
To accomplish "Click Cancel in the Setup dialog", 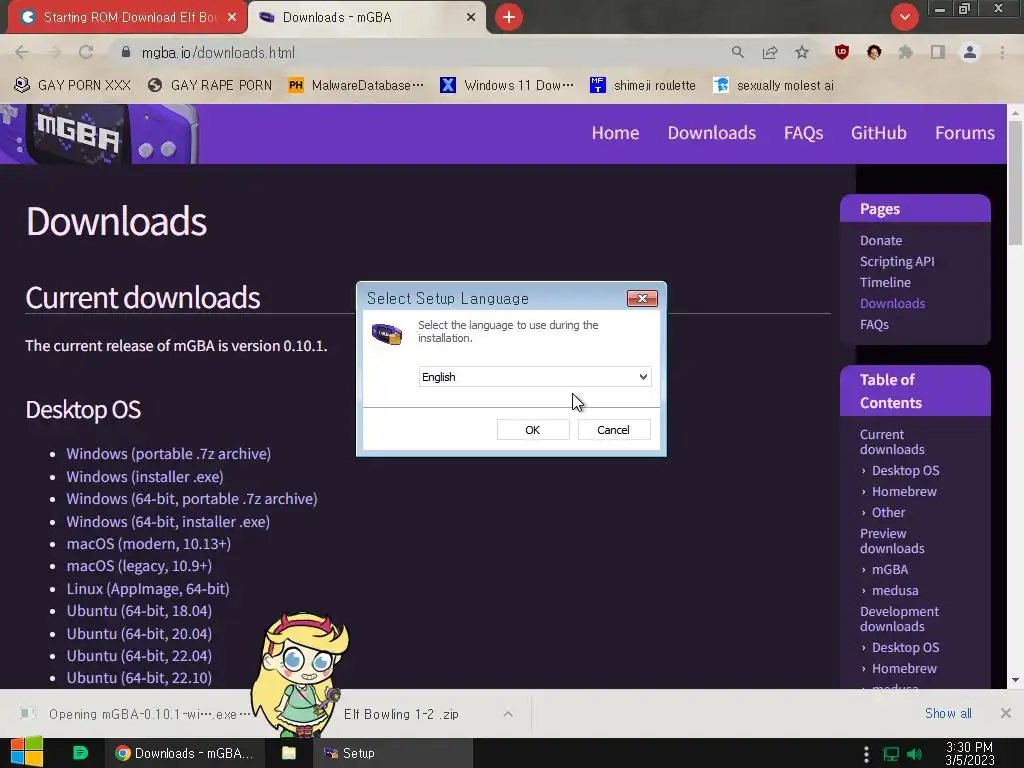I will click(614, 430).
